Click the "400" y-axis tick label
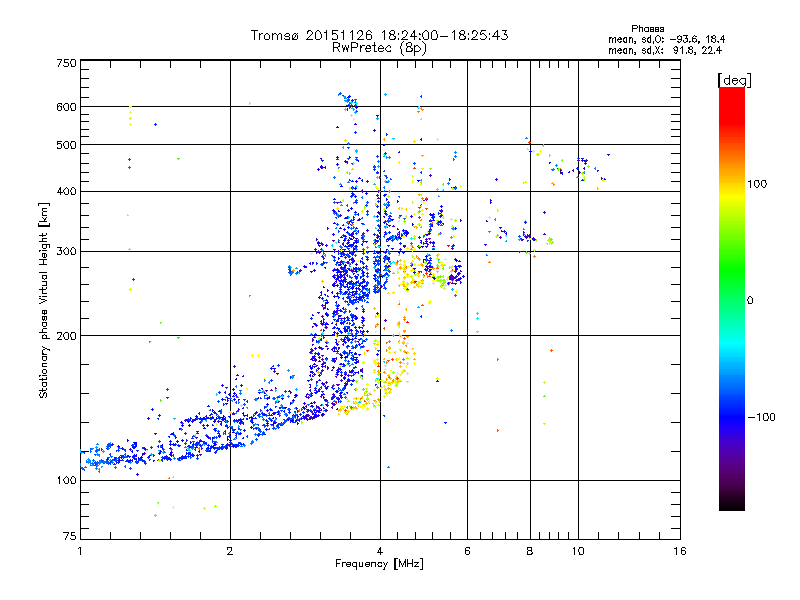Image resolution: width=800 pixels, height=600 pixels. (66, 192)
